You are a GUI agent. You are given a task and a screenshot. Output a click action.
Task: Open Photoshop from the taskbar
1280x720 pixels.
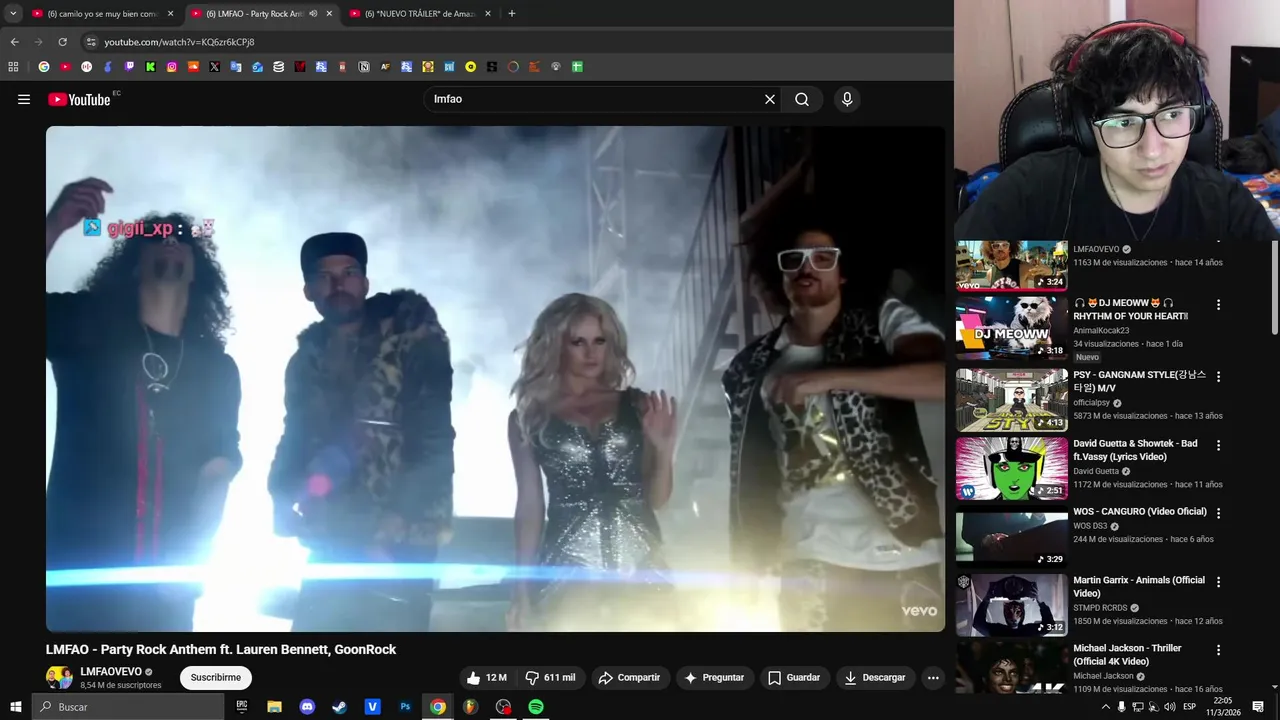405,707
